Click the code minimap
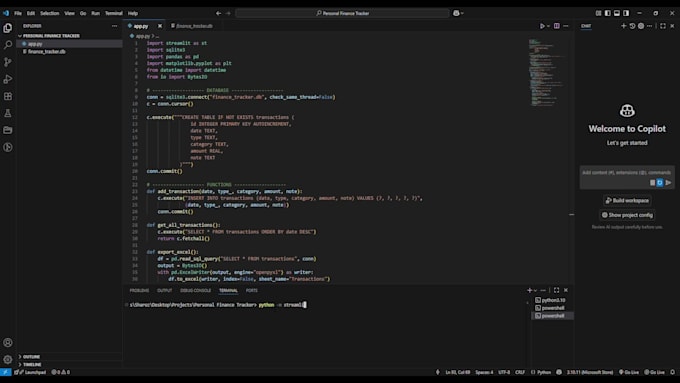680x383 pixels. click(546, 72)
